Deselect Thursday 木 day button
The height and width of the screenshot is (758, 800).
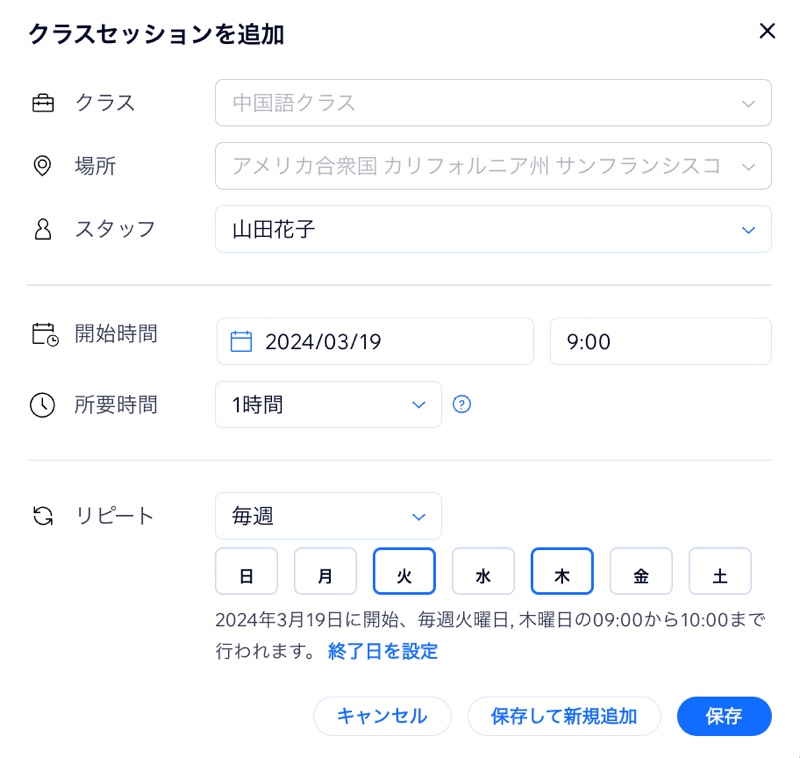point(562,571)
